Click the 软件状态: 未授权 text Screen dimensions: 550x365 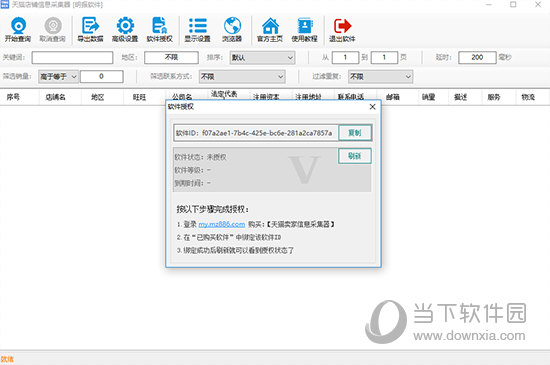[x=200, y=157]
